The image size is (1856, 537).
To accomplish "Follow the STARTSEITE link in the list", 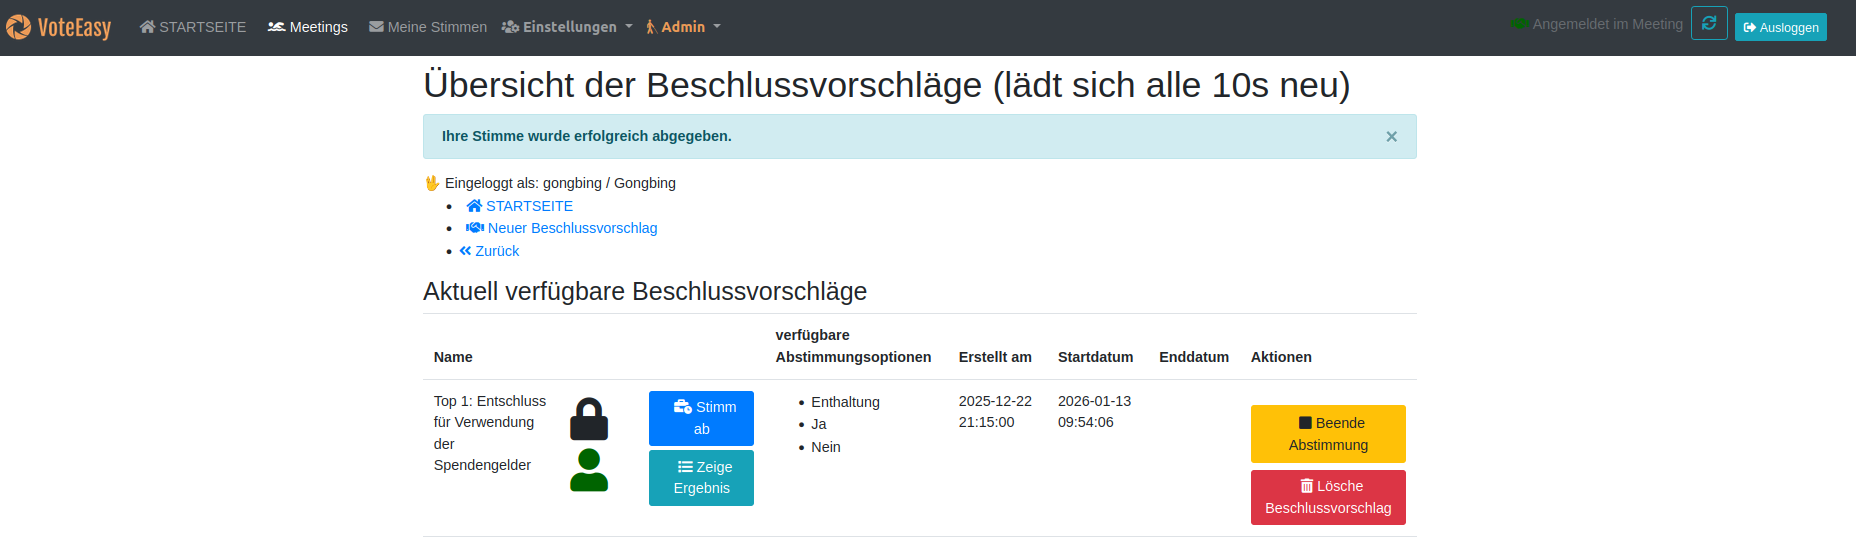I will 520,206.
